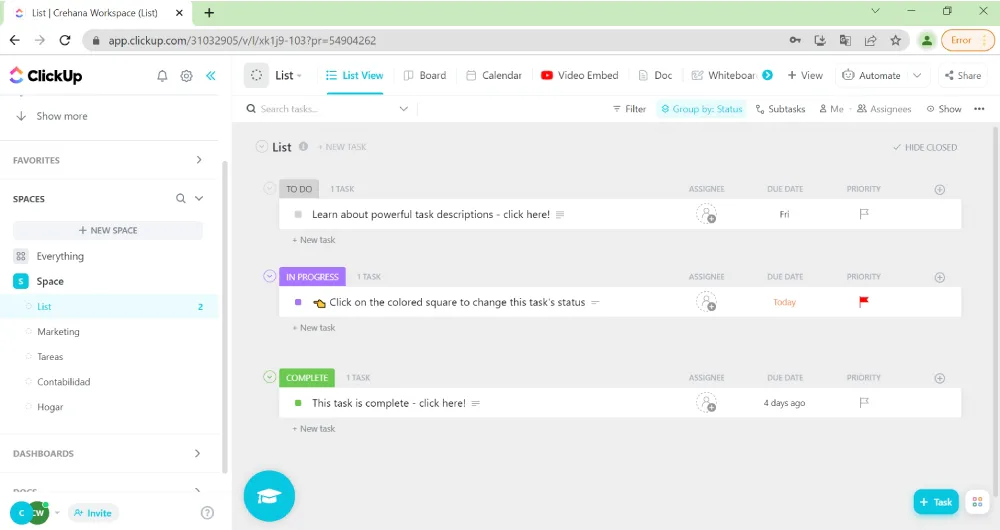Reload the browser page
This screenshot has height=530, width=1000.
click(64, 40)
